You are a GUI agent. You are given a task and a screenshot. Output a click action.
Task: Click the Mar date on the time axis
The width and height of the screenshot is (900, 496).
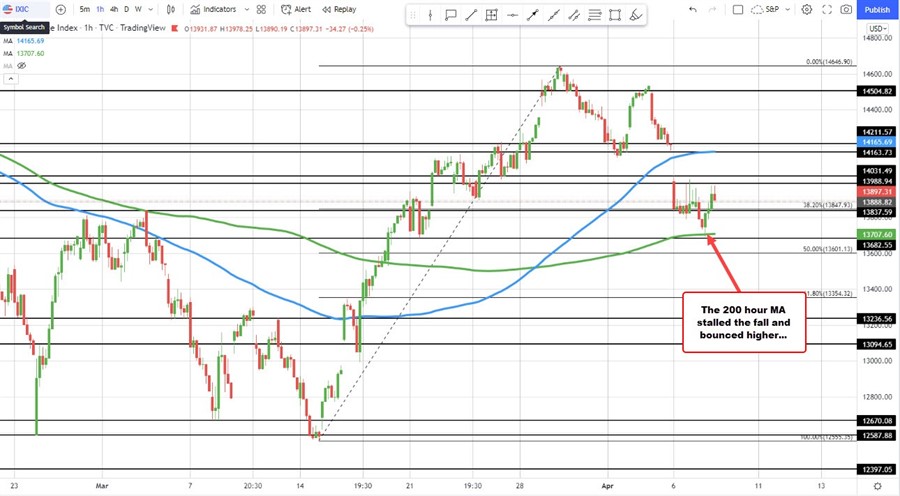[x=102, y=486]
